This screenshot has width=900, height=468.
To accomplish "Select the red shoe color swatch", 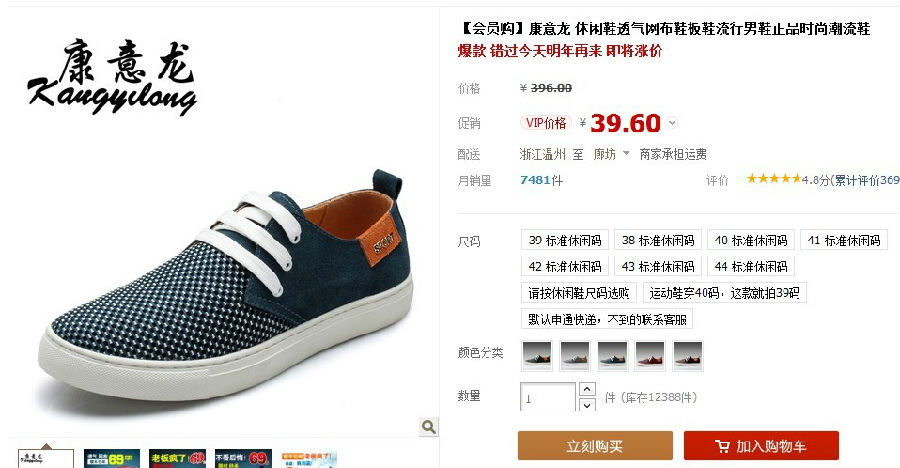I will pos(650,355).
